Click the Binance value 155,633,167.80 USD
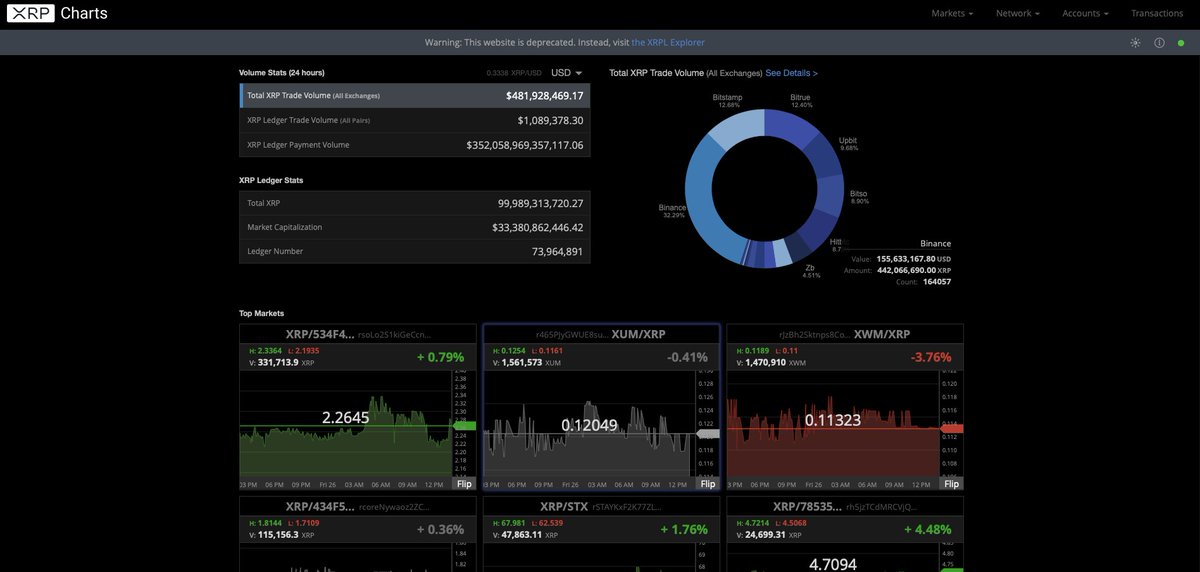The height and width of the screenshot is (572, 1200). 913,258
